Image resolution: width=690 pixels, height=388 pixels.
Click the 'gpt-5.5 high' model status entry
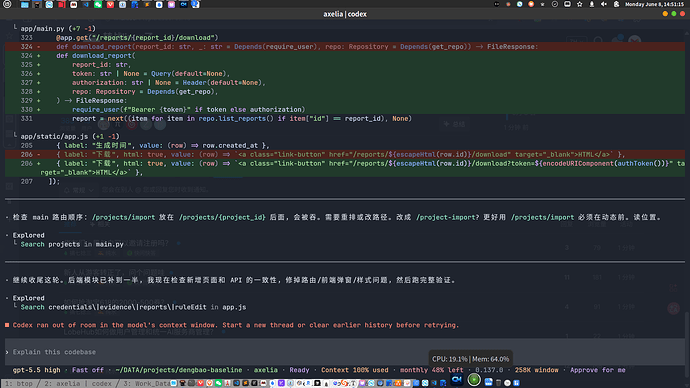(x=37, y=370)
